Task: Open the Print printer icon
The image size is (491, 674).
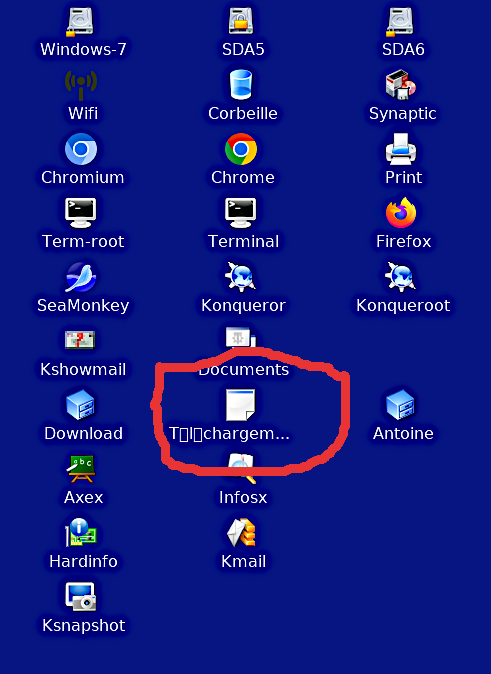Action: pos(401,149)
